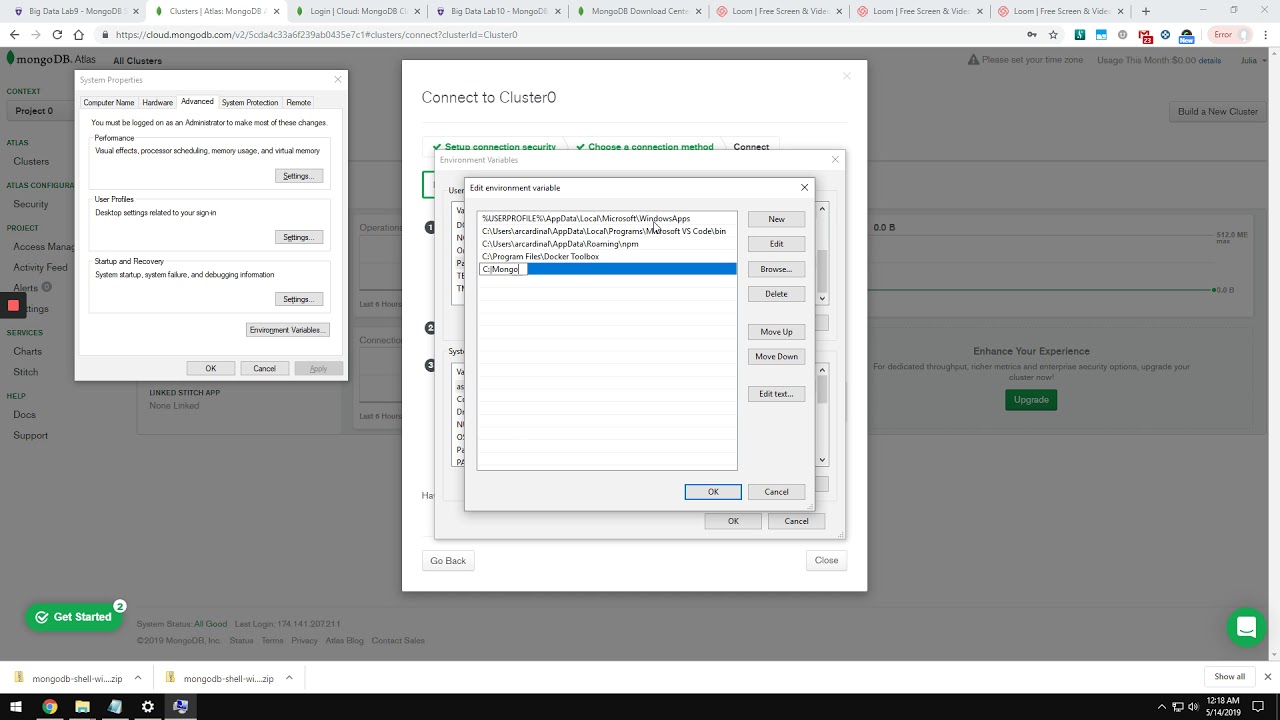Open Chrome from the taskbar
Image resolution: width=1280 pixels, height=720 pixels.
(49, 706)
